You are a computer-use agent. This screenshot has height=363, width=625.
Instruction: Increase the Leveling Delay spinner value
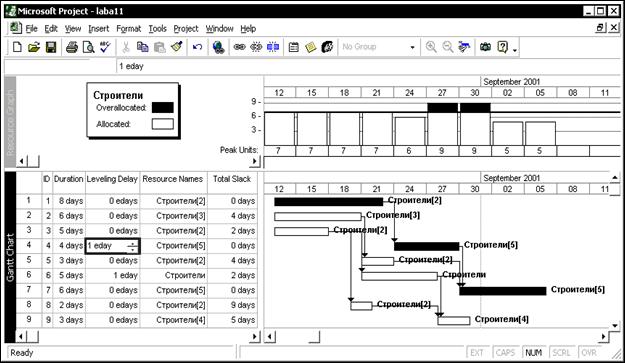click(x=132, y=243)
